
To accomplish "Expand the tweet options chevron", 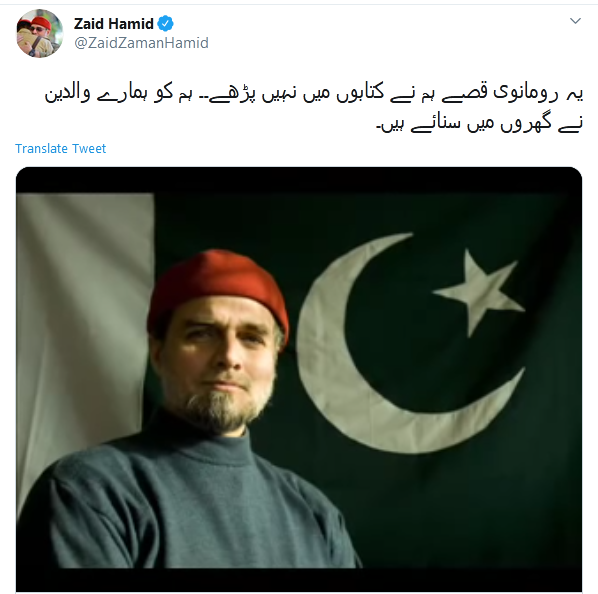I will [x=575, y=21].
